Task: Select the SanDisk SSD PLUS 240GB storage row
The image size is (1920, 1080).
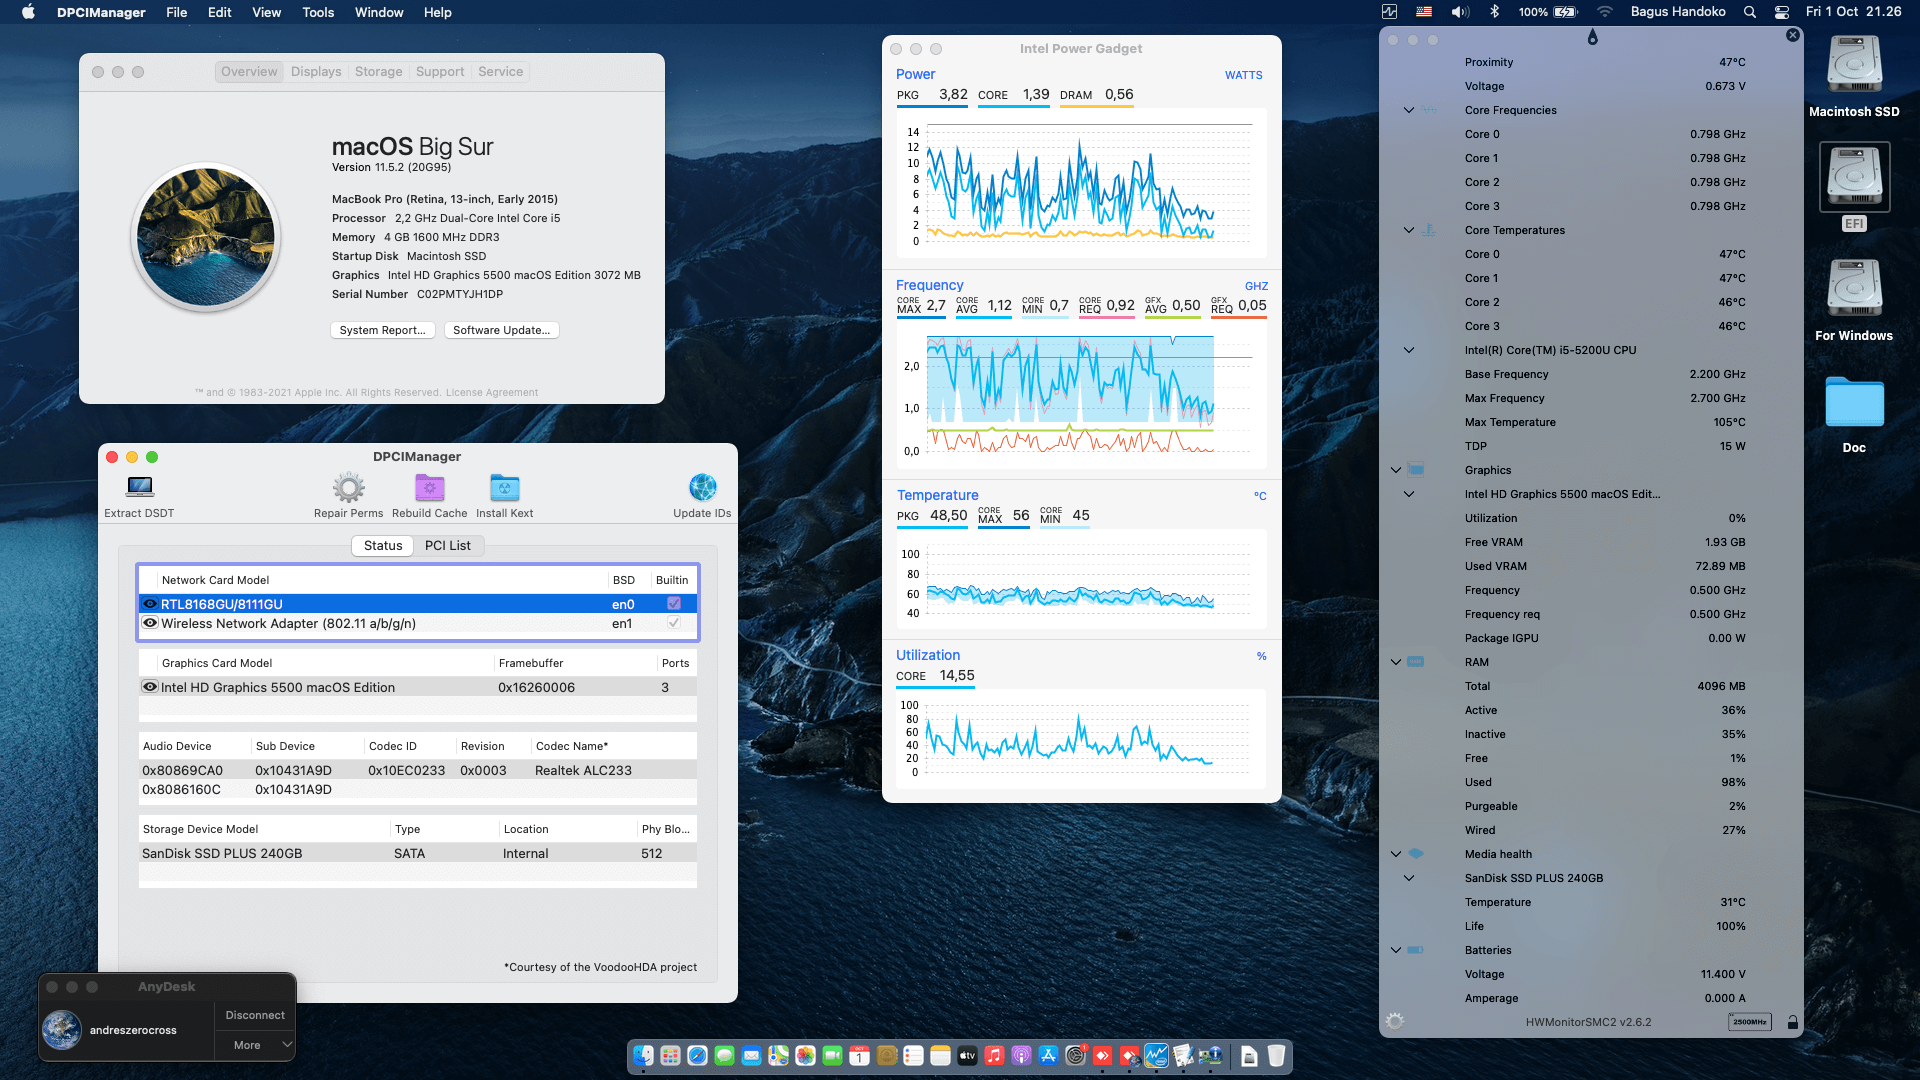Action: point(418,853)
